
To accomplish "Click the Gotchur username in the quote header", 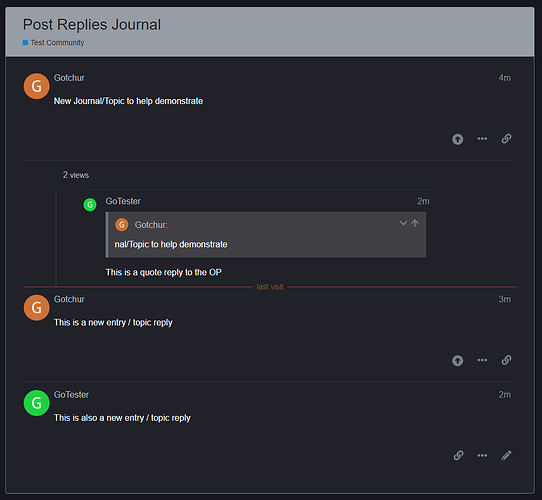I will pyautogui.click(x=151, y=225).
